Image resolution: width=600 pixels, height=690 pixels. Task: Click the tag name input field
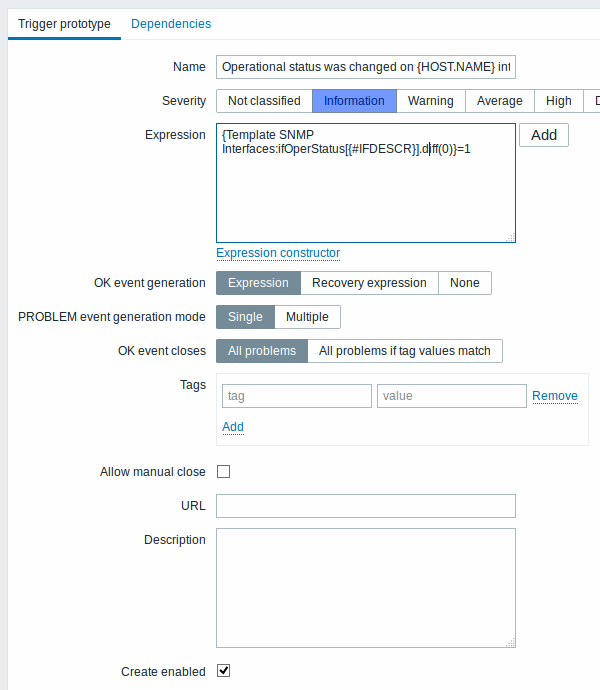click(x=297, y=396)
